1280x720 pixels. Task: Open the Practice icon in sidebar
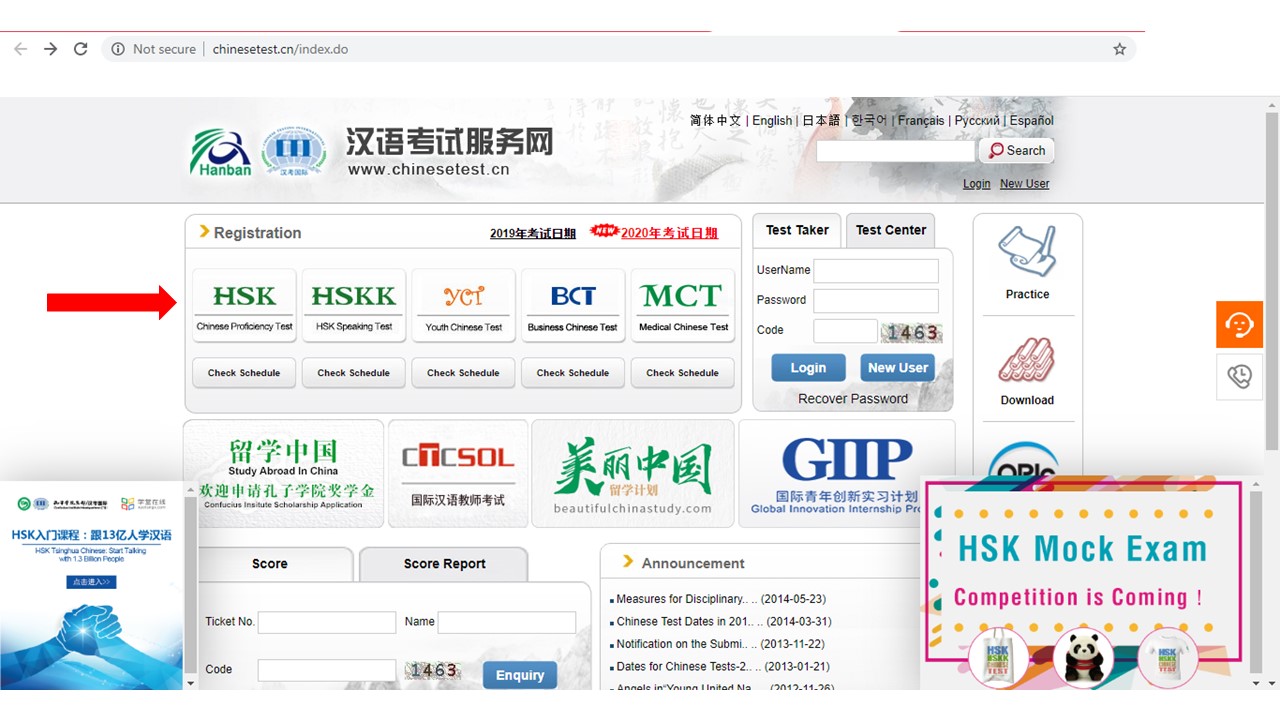1028,262
